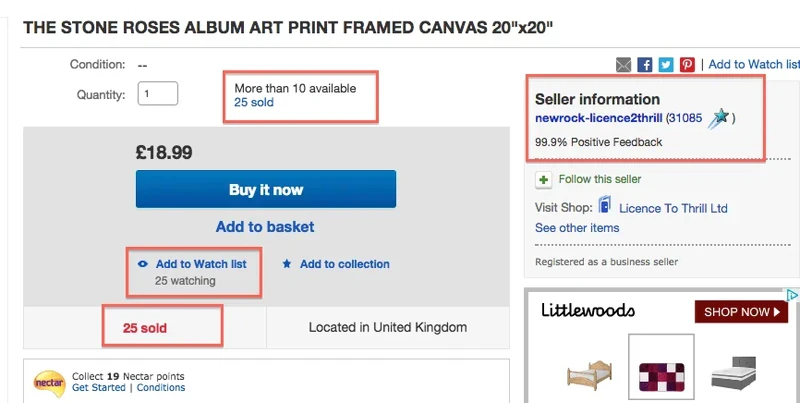Click the Littlewoods SHOP NOW button
800x403 pixels.
pyautogui.click(x=741, y=312)
